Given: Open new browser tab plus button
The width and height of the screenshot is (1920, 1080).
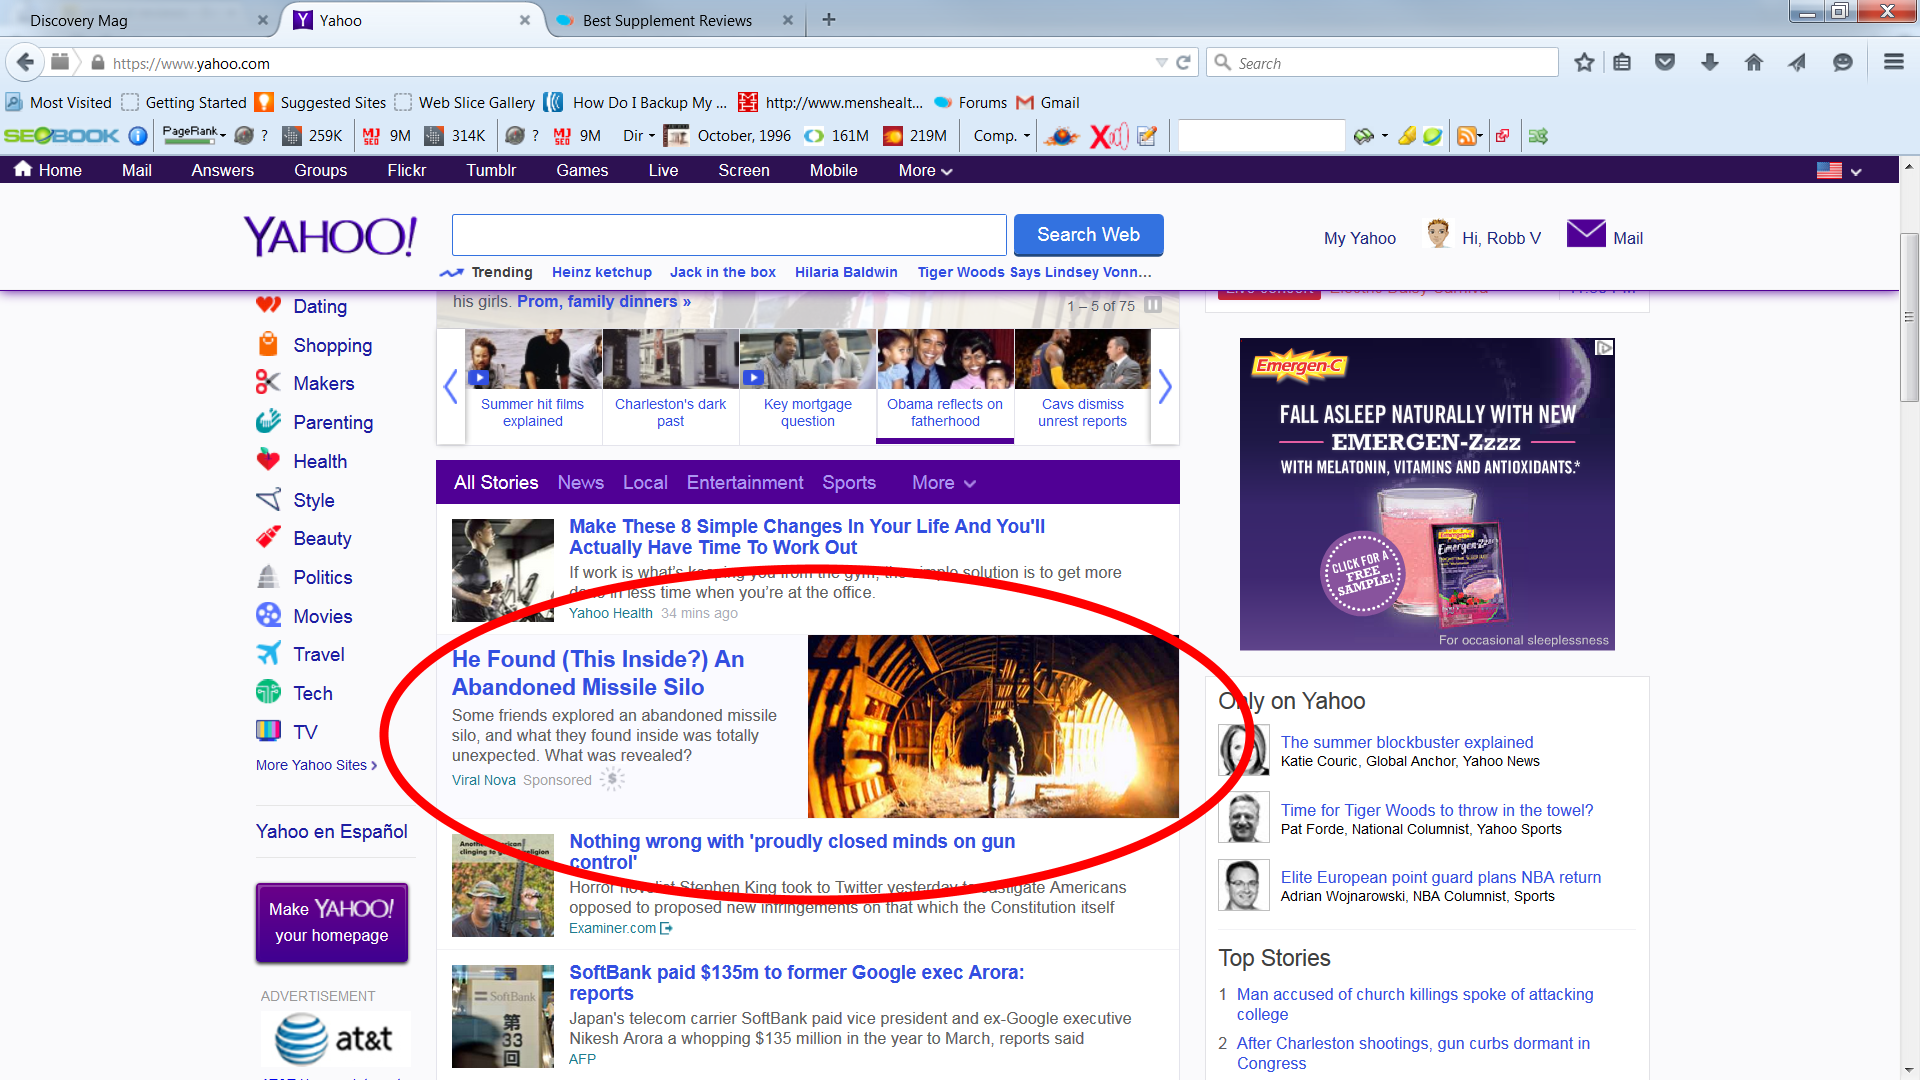Looking at the screenshot, I should pyautogui.click(x=829, y=19).
